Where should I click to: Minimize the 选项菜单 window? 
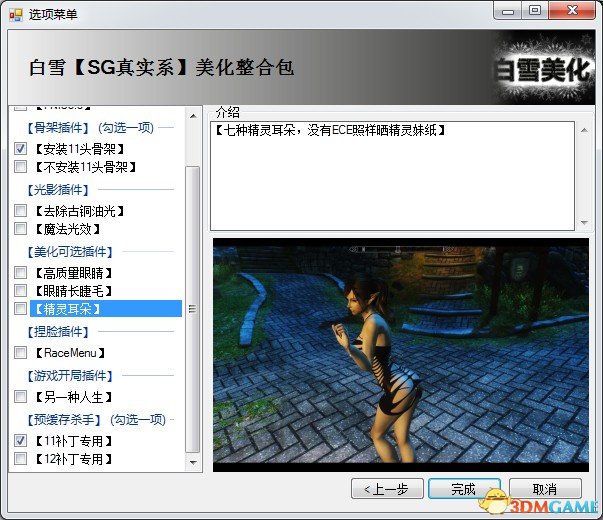pos(507,10)
